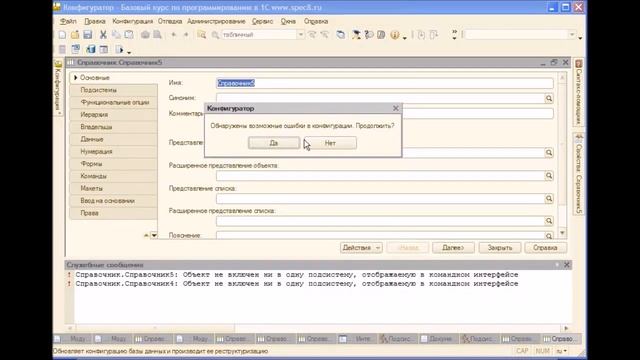Click the messages panel horizontal scrollbar right arrow
The height and width of the screenshot is (360, 640).
566,328
